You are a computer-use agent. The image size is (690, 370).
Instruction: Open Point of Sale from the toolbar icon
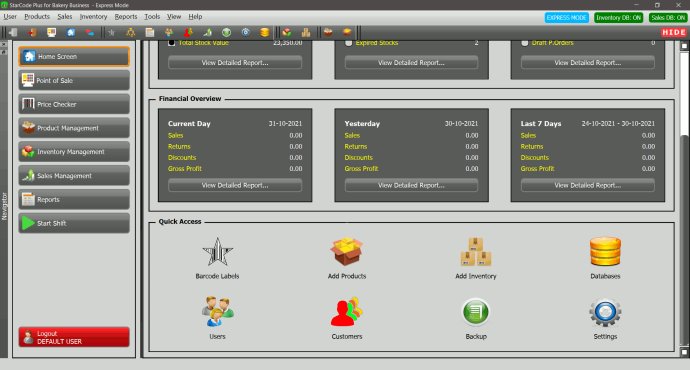tap(51, 33)
